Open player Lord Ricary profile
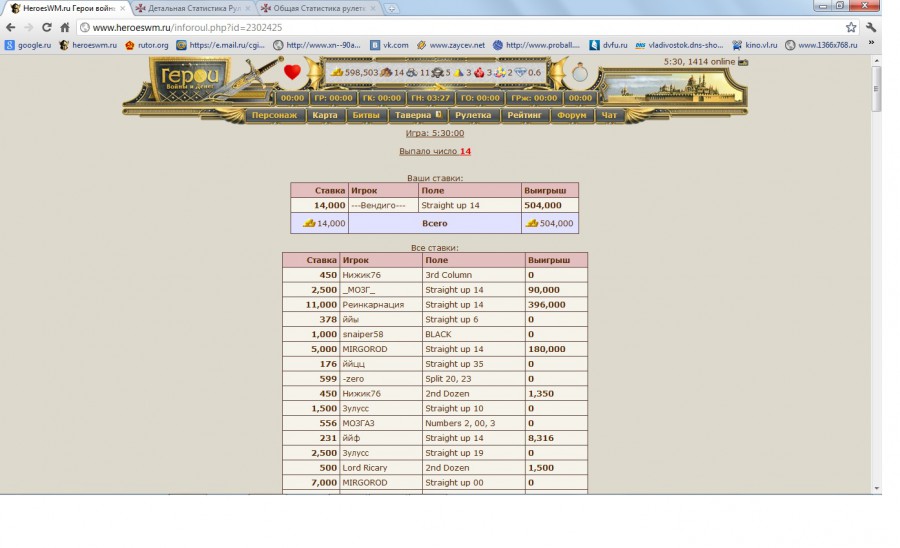 (x=364, y=468)
